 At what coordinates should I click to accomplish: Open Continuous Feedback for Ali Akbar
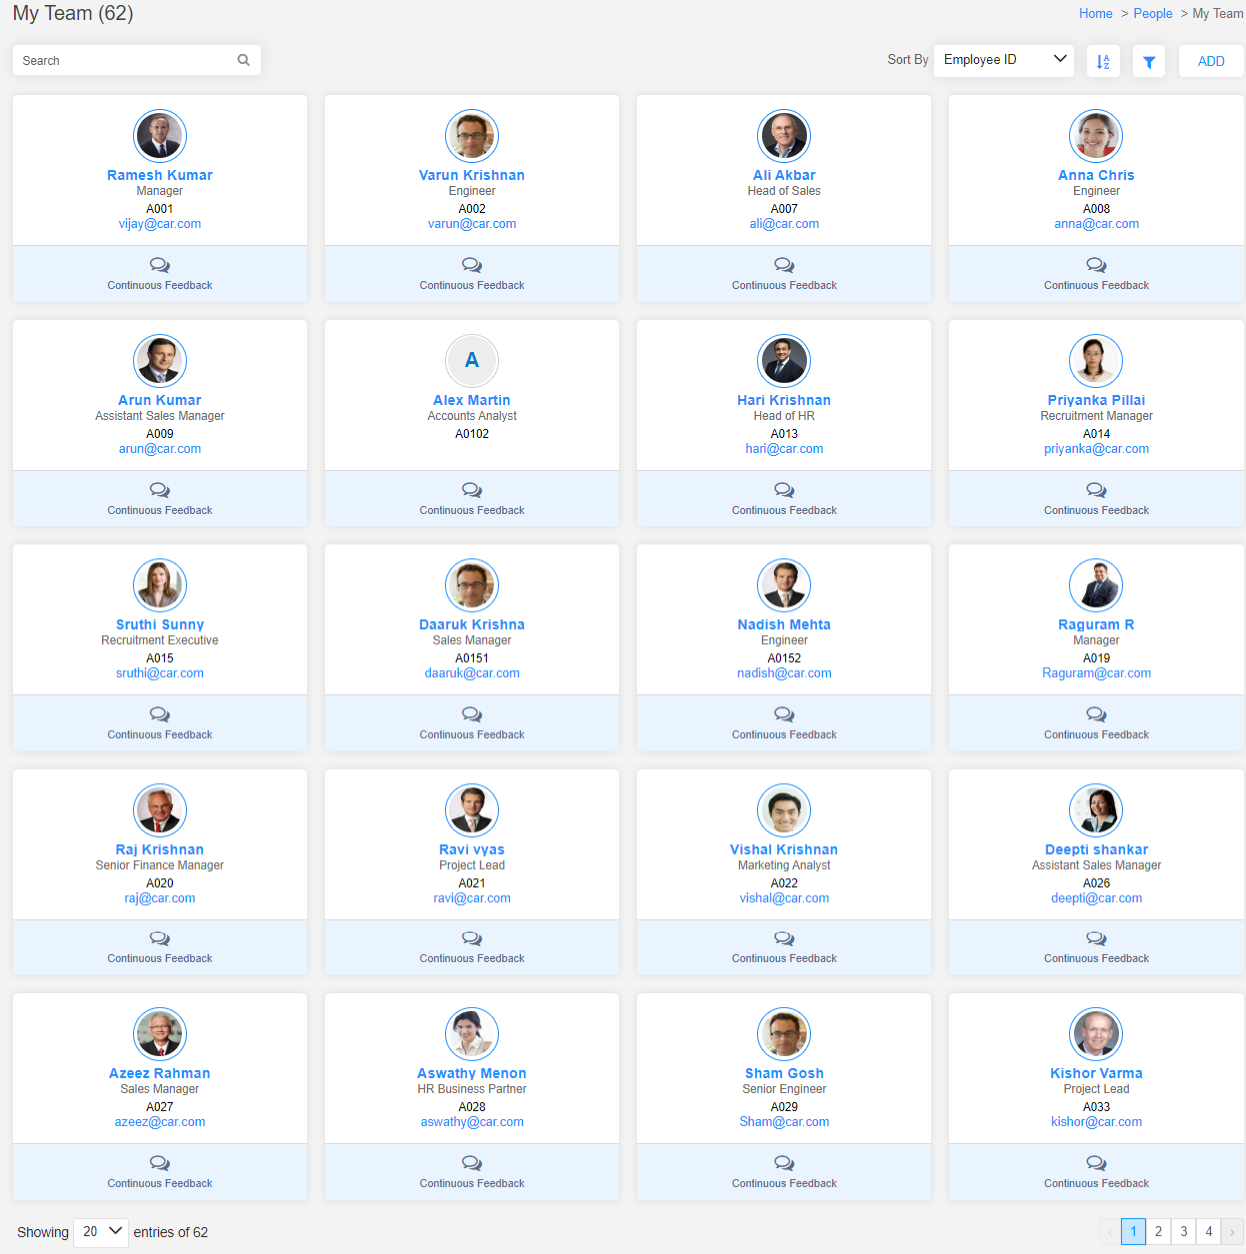coord(783,274)
